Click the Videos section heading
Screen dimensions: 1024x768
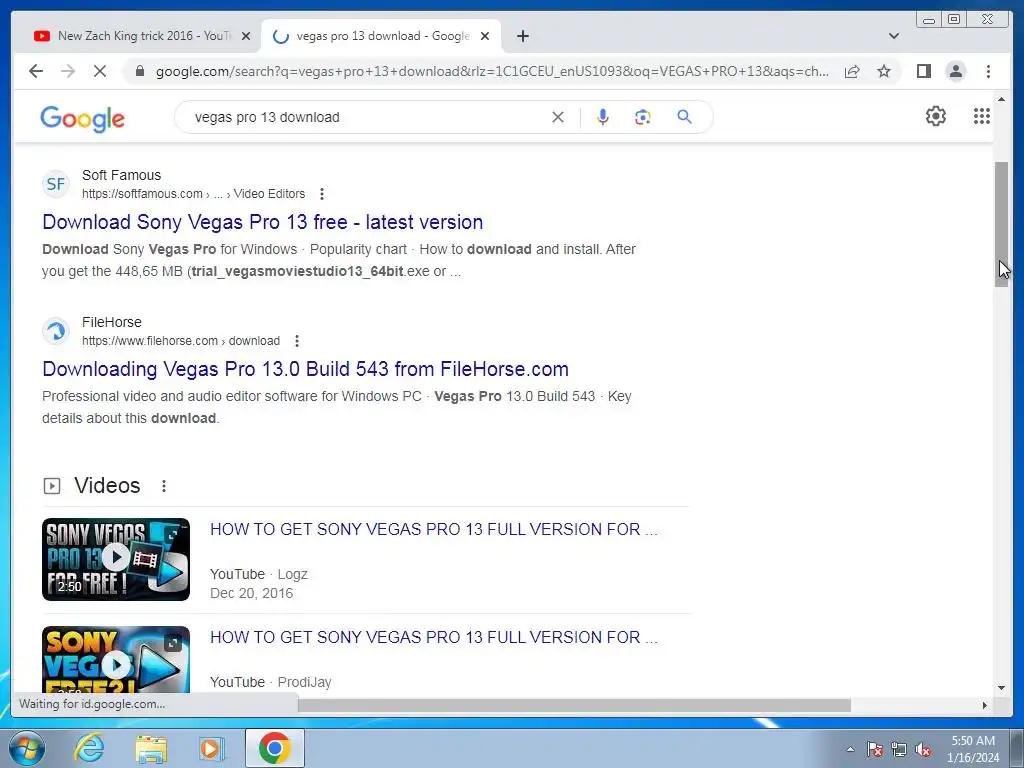click(107, 486)
